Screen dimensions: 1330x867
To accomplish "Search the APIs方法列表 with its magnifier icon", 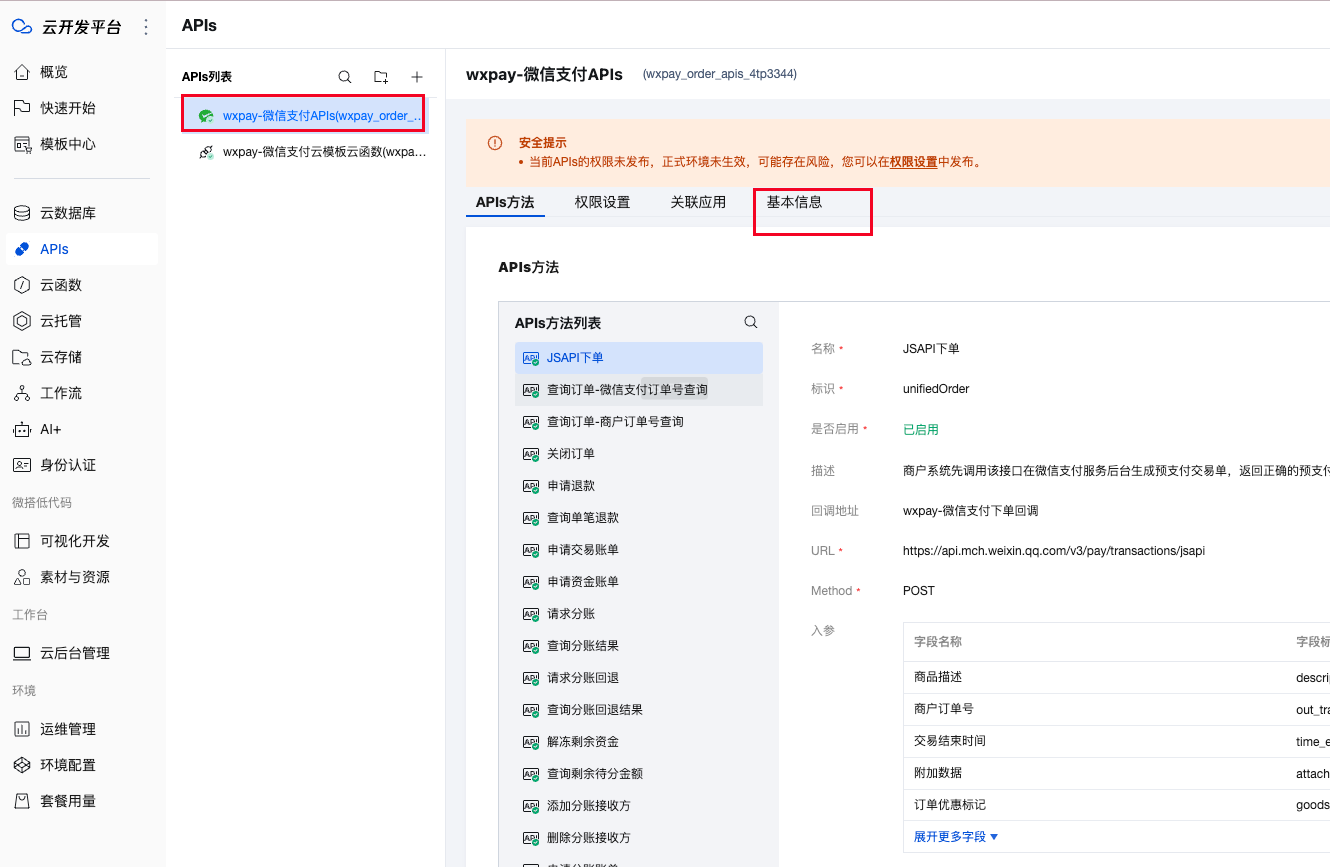I will click(751, 322).
